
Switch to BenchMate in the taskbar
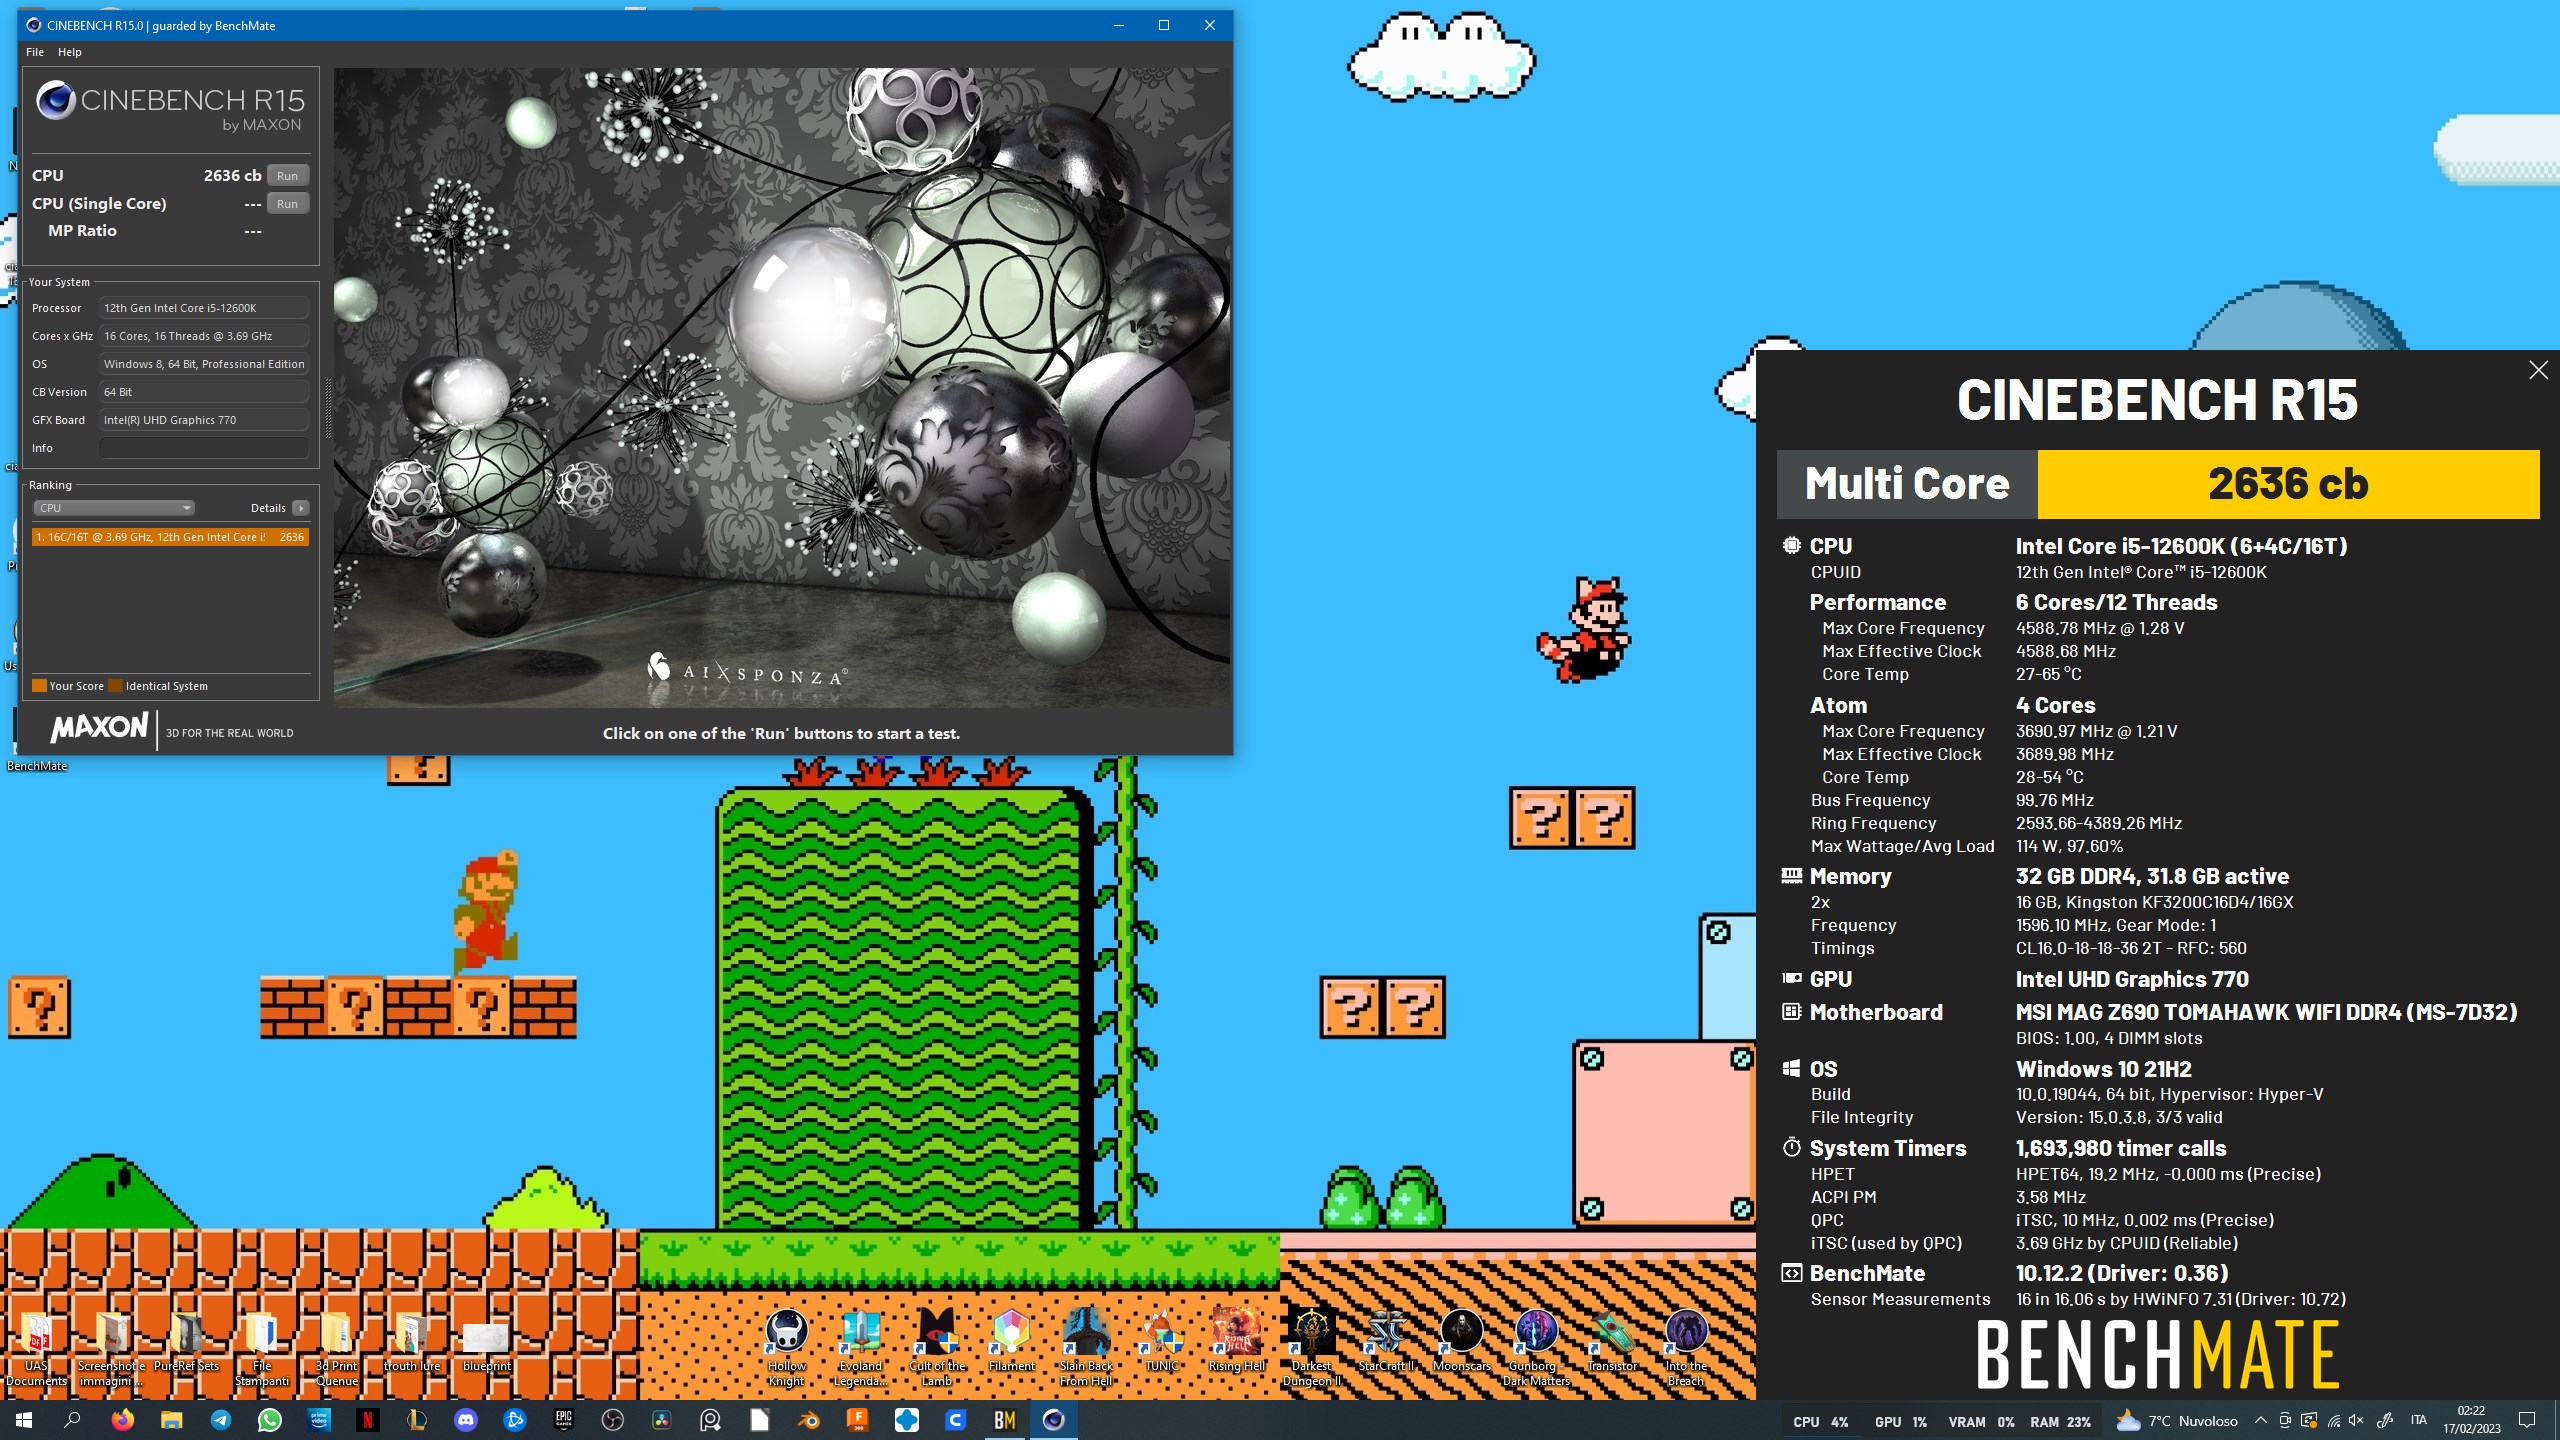pos(1004,1420)
